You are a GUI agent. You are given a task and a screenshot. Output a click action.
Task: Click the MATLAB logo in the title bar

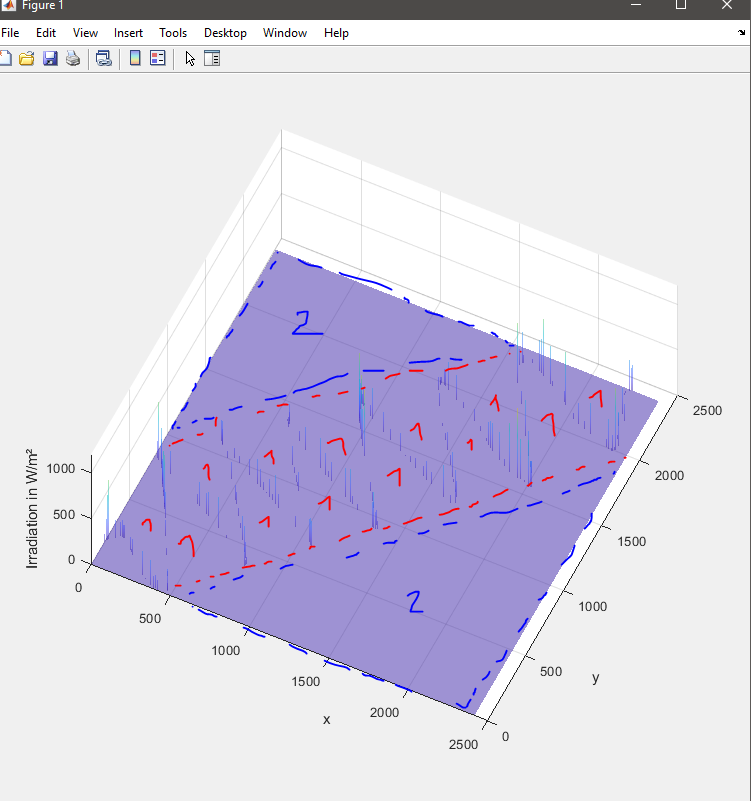[7, 6]
